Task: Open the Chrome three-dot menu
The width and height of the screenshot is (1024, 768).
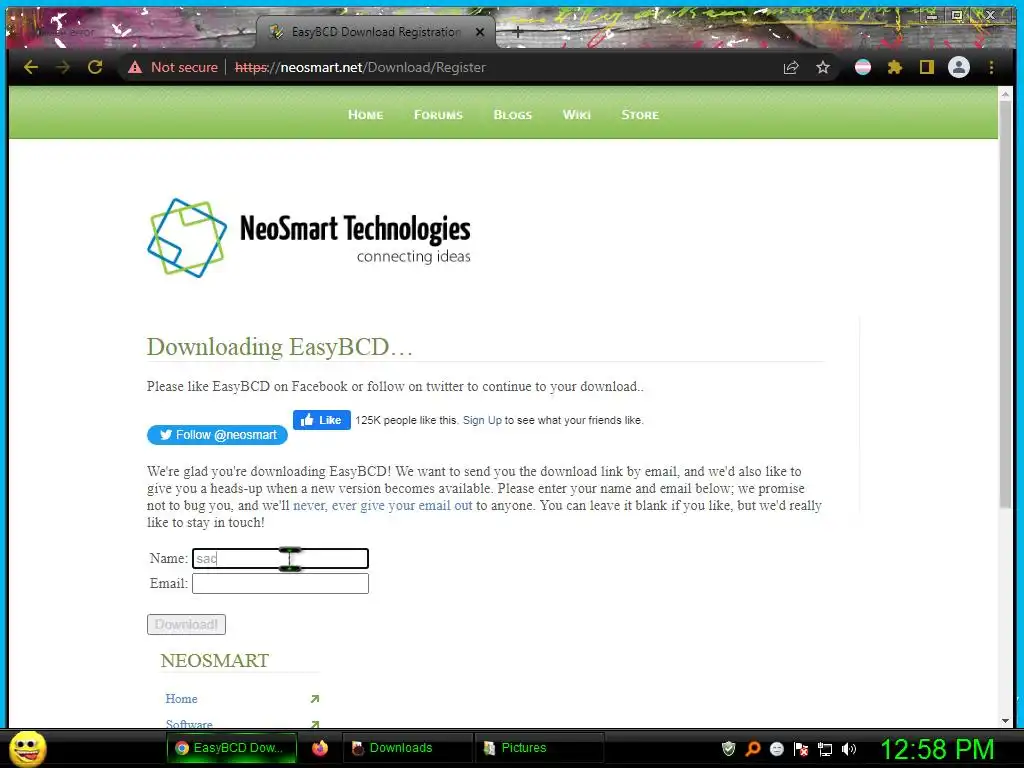Action: point(991,67)
